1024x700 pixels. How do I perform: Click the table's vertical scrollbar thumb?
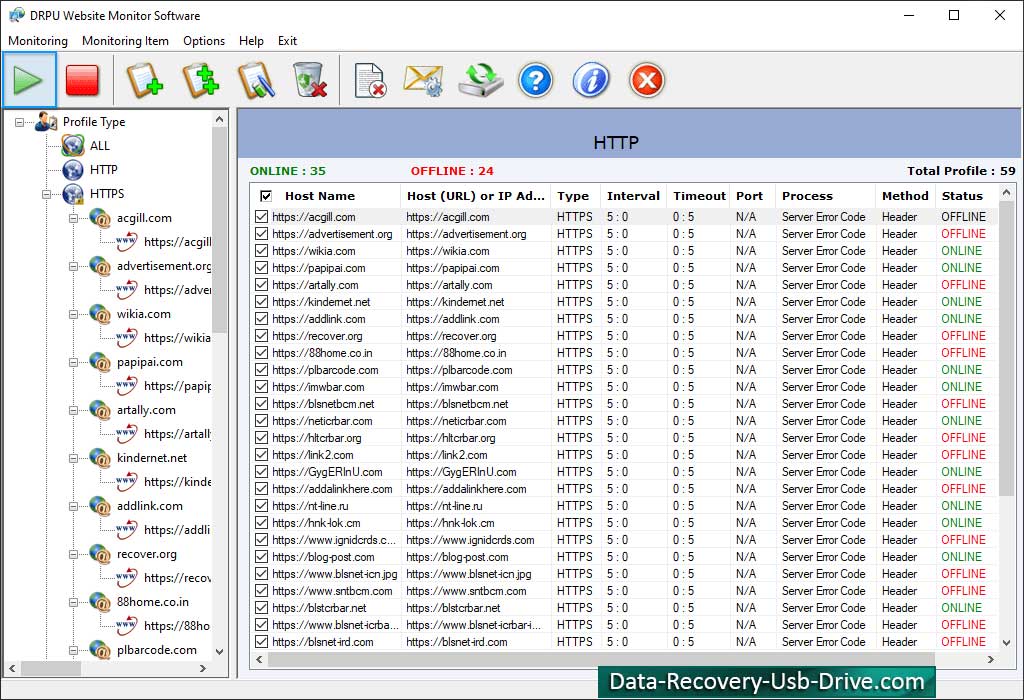click(x=1006, y=349)
